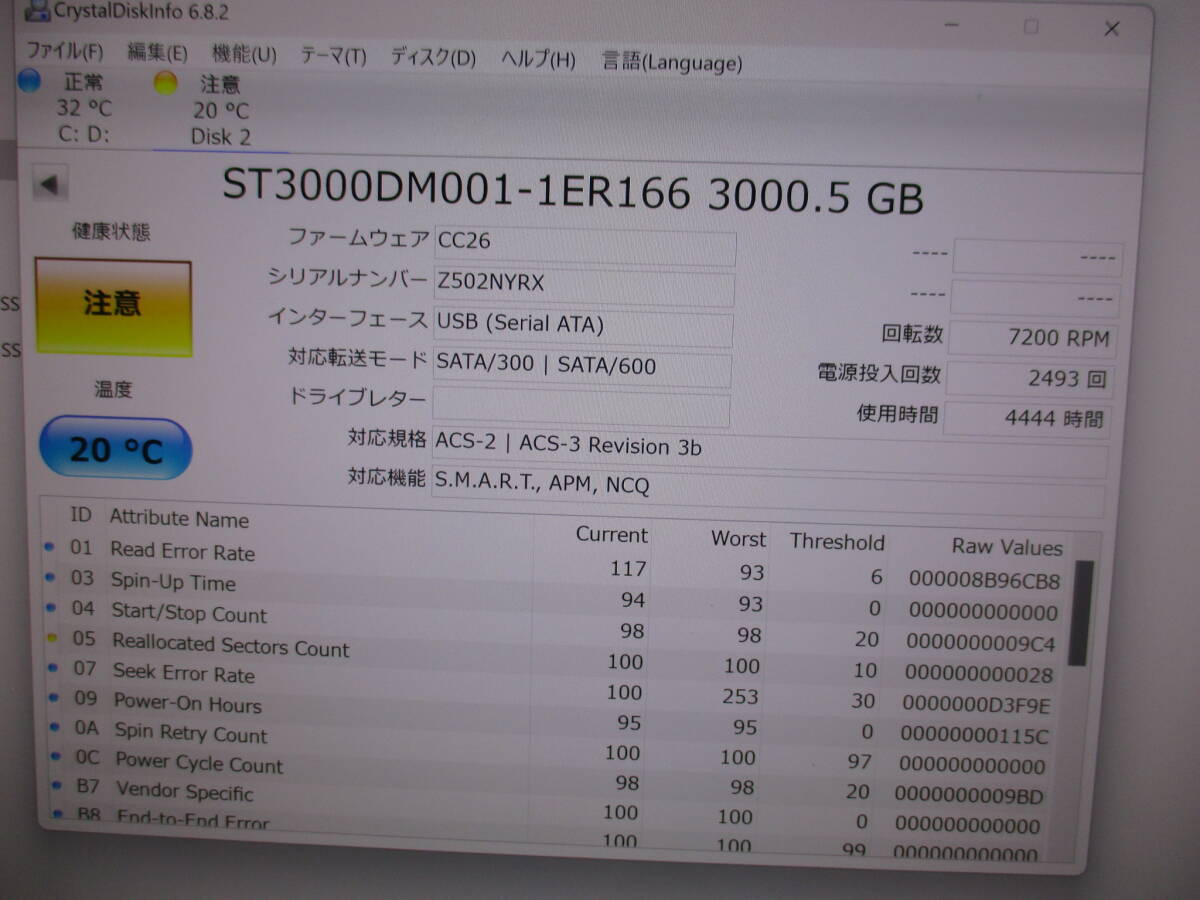Click raw value 000008B96CB8
This screenshot has height=900, width=1200.
click(x=984, y=580)
